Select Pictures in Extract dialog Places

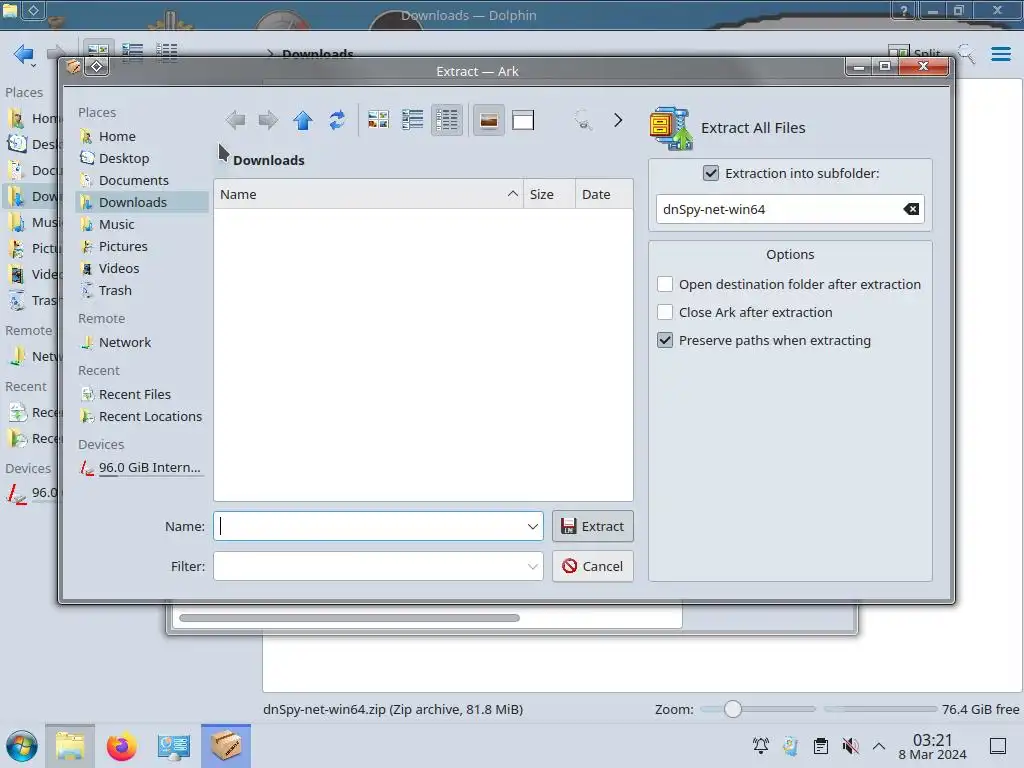(x=141, y=246)
